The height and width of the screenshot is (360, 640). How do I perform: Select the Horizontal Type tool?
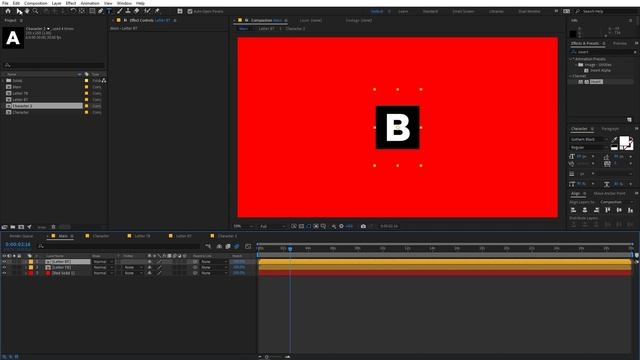click(x=109, y=11)
